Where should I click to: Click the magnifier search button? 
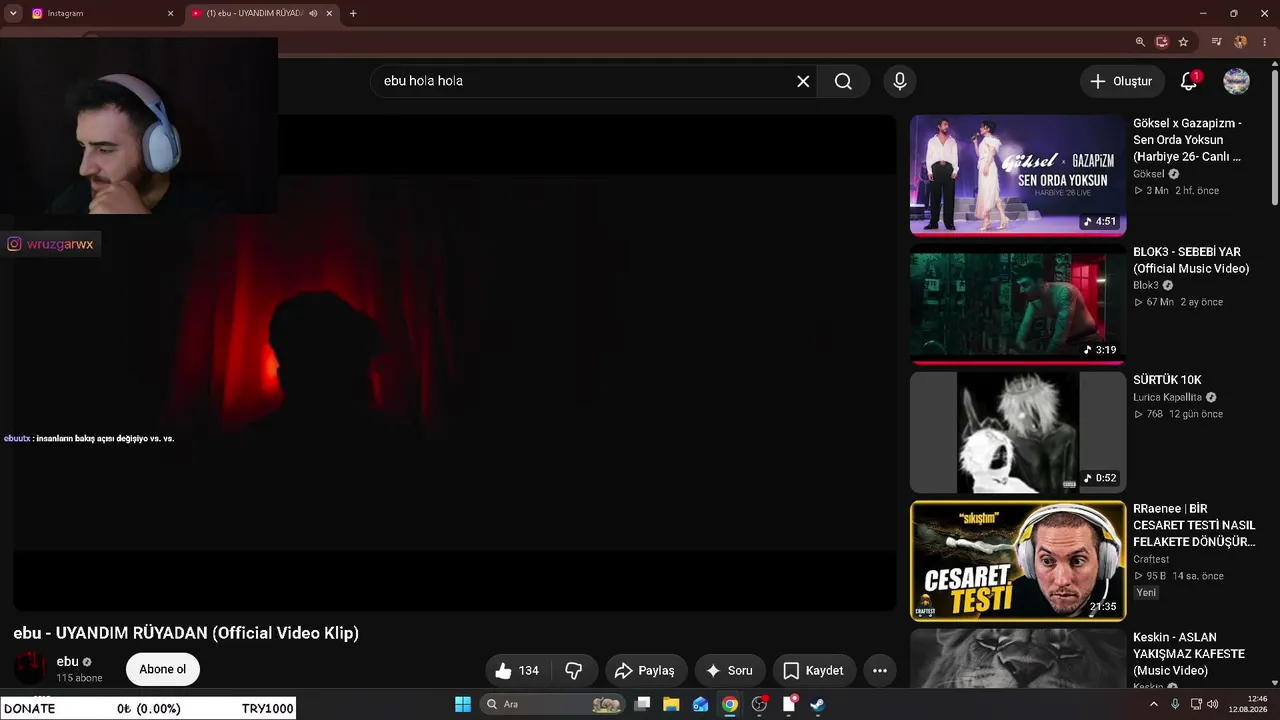(843, 81)
